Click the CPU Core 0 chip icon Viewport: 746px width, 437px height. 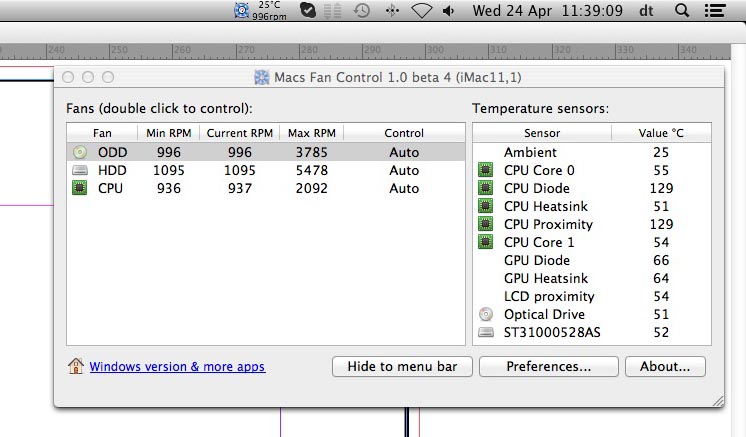pos(485,170)
